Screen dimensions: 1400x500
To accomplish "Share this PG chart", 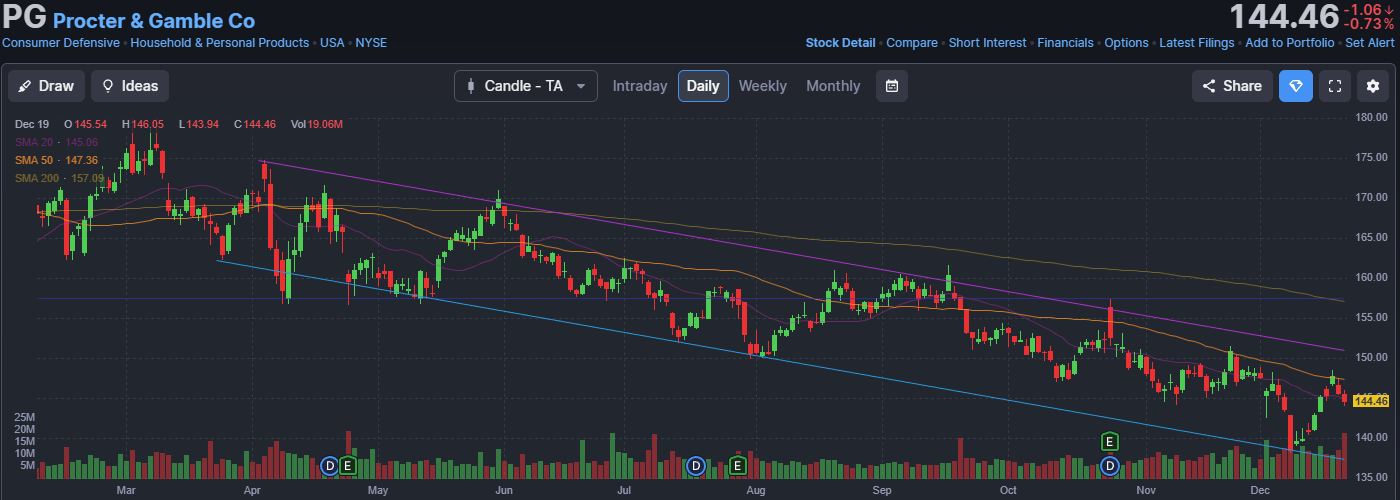I will coord(1232,86).
